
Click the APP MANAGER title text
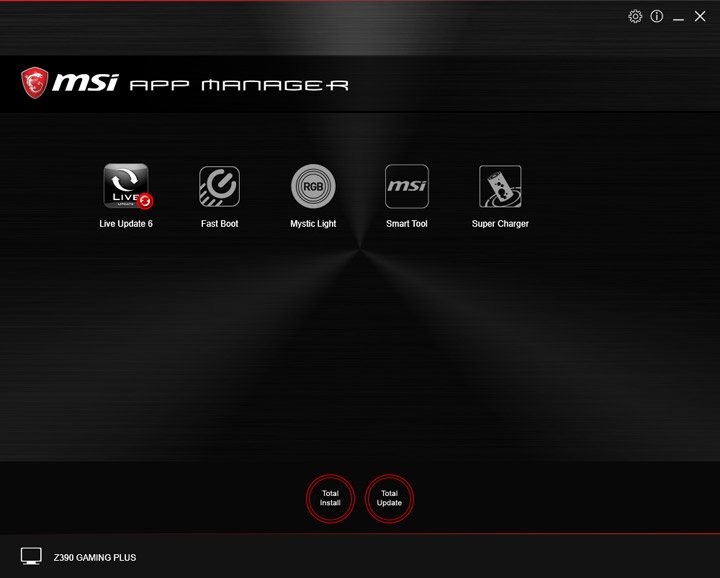(239, 85)
